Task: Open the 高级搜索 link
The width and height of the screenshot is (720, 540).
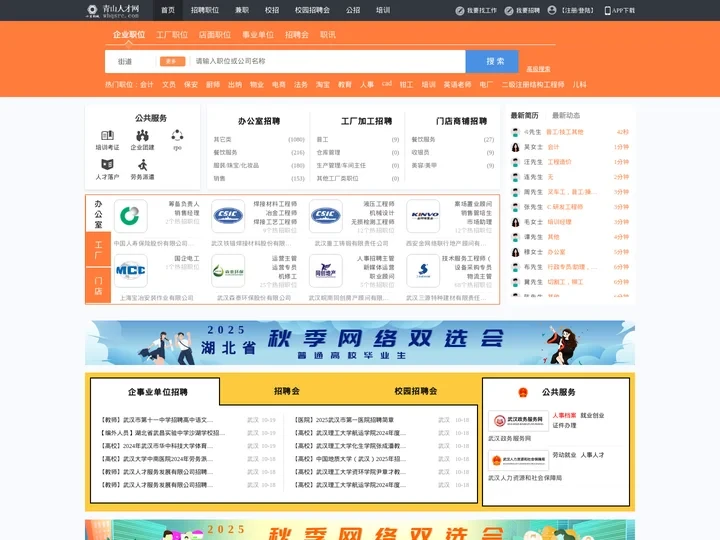Action: [x=538, y=69]
